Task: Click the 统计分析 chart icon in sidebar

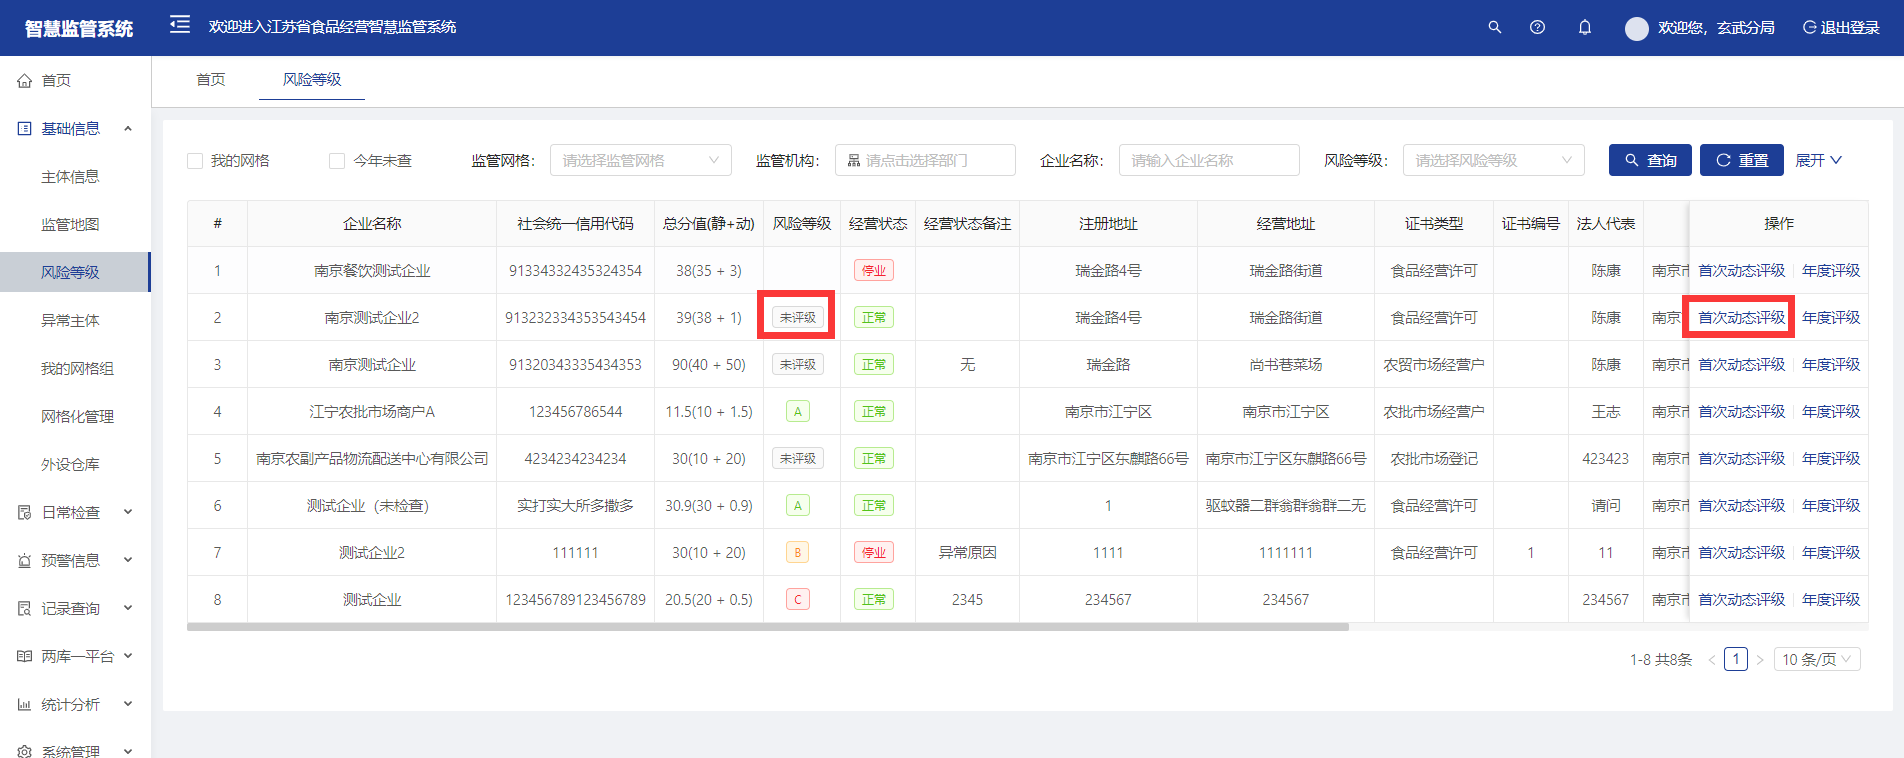Action: click(25, 705)
